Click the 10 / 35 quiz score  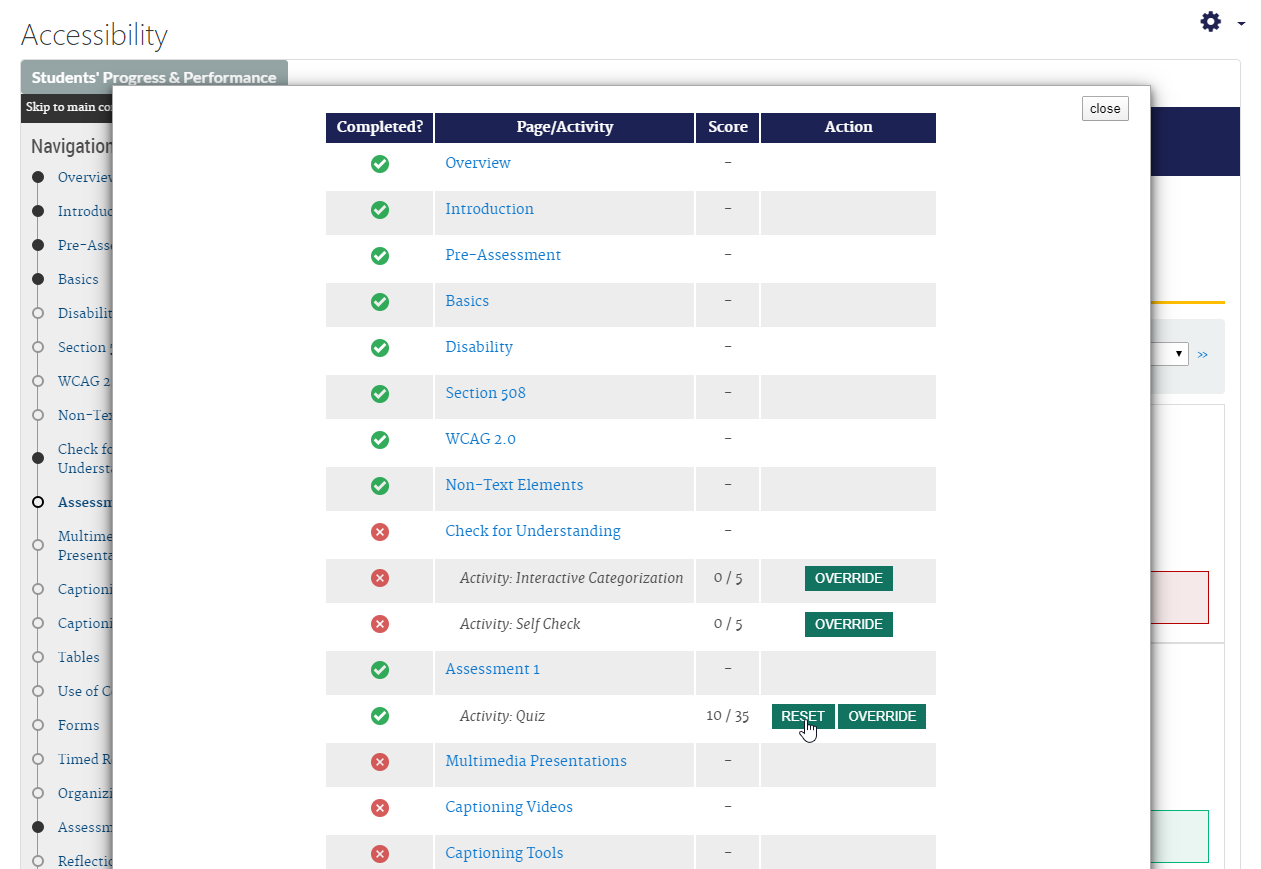727,716
